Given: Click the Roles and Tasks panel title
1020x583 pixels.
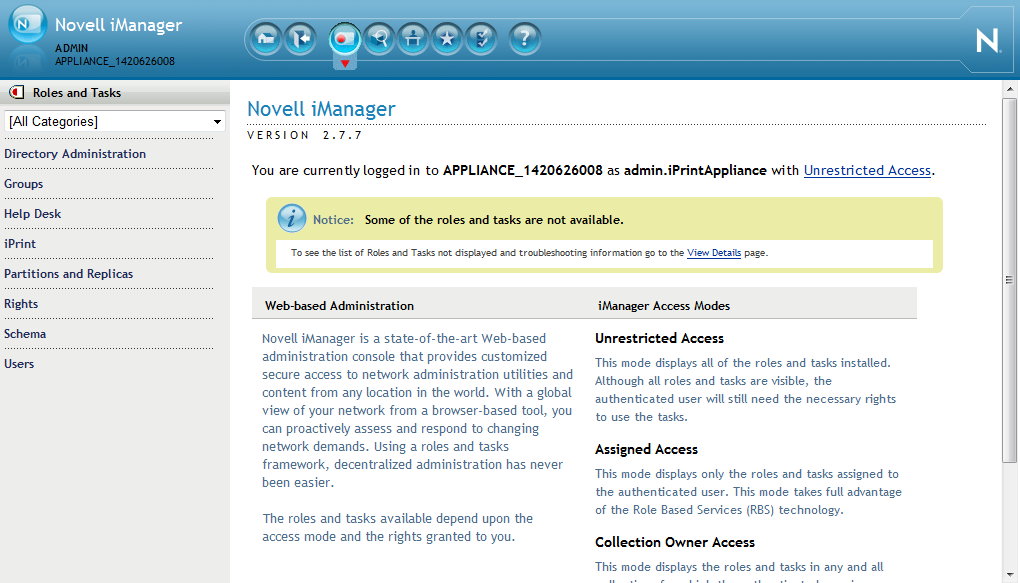Looking at the screenshot, I should click(x=77, y=93).
